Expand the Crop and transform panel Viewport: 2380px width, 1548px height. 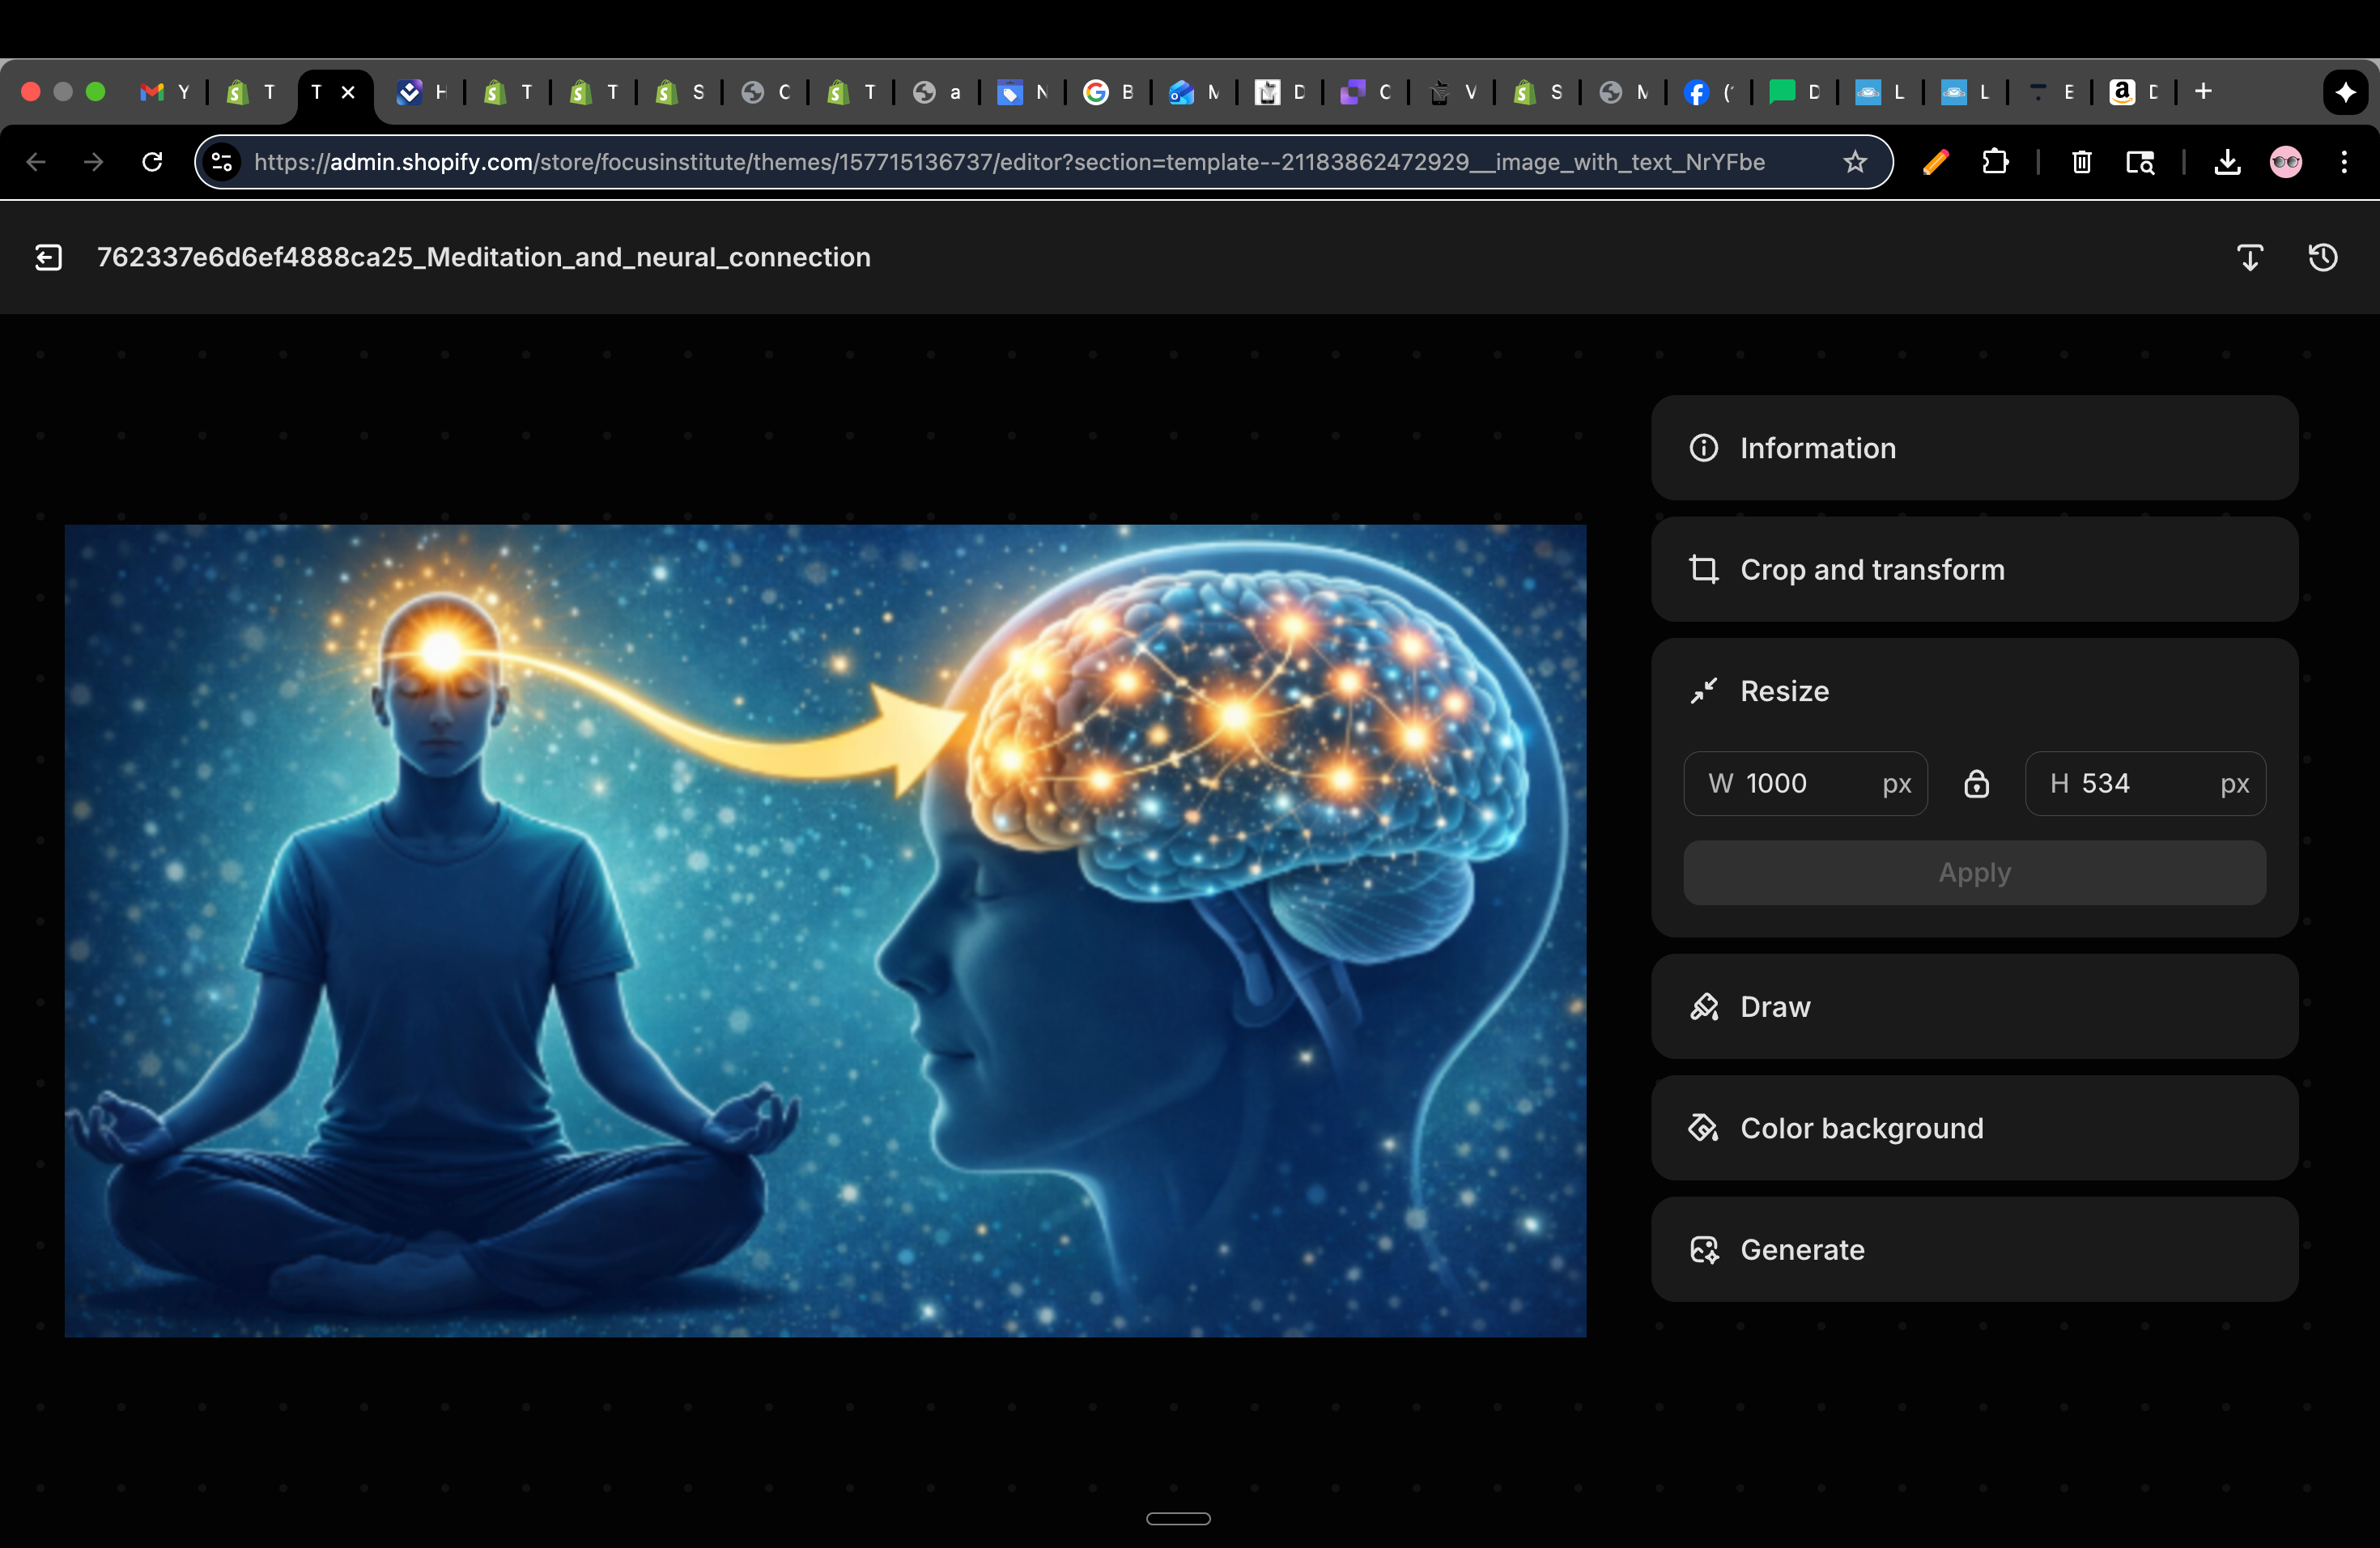1974,570
